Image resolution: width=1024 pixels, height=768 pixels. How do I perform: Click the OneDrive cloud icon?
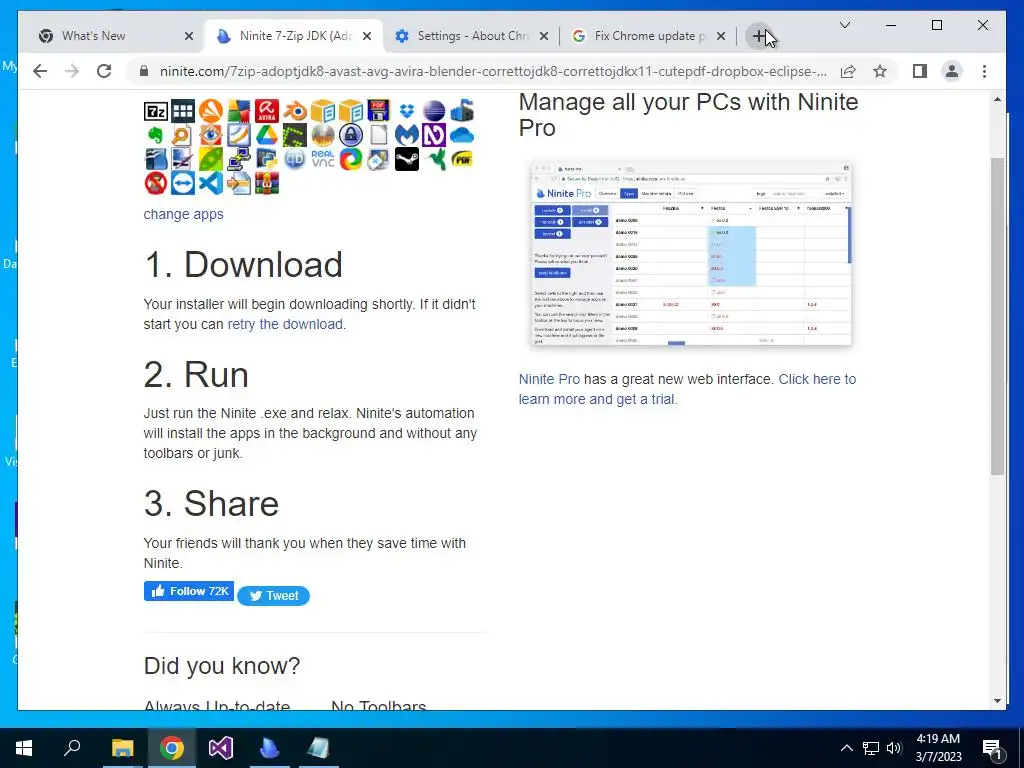[462, 135]
